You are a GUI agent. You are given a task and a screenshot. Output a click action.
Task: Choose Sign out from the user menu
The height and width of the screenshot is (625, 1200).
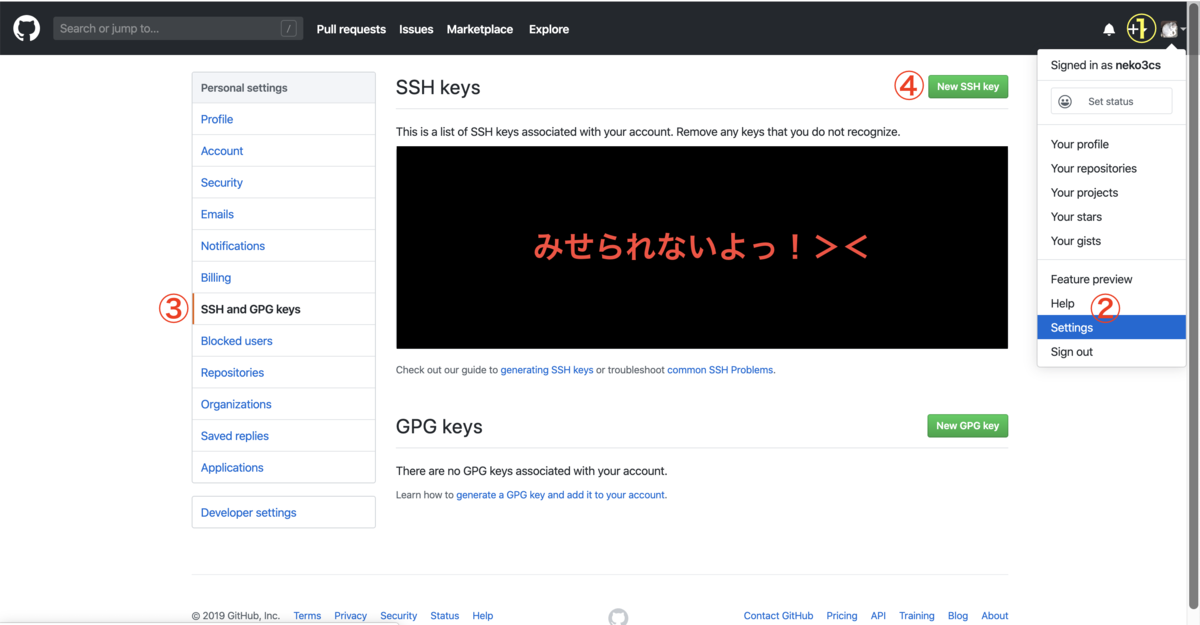click(x=1111, y=352)
